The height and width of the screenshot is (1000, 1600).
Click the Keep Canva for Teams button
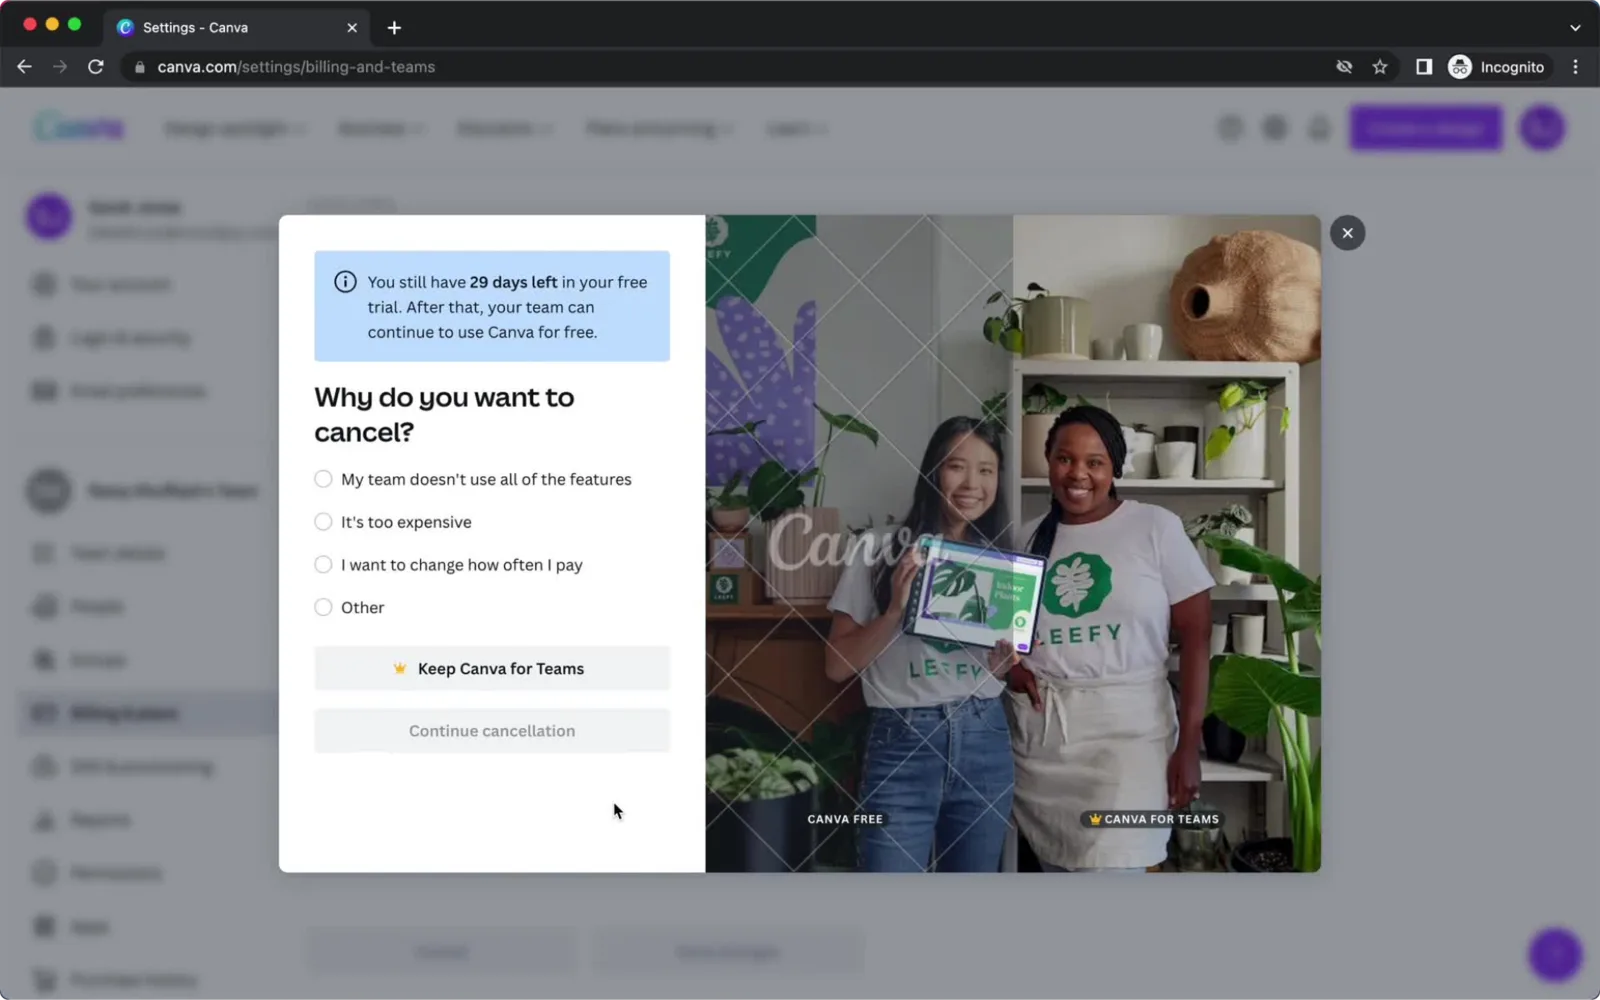[492, 668]
